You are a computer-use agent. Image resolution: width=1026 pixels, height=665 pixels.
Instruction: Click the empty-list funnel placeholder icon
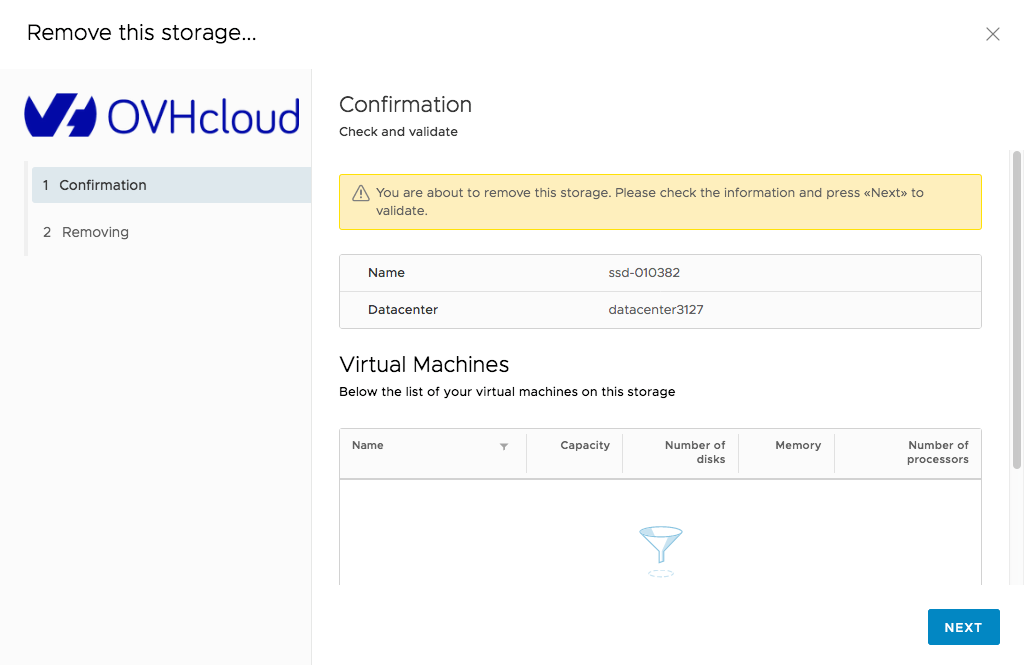coord(660,550)
